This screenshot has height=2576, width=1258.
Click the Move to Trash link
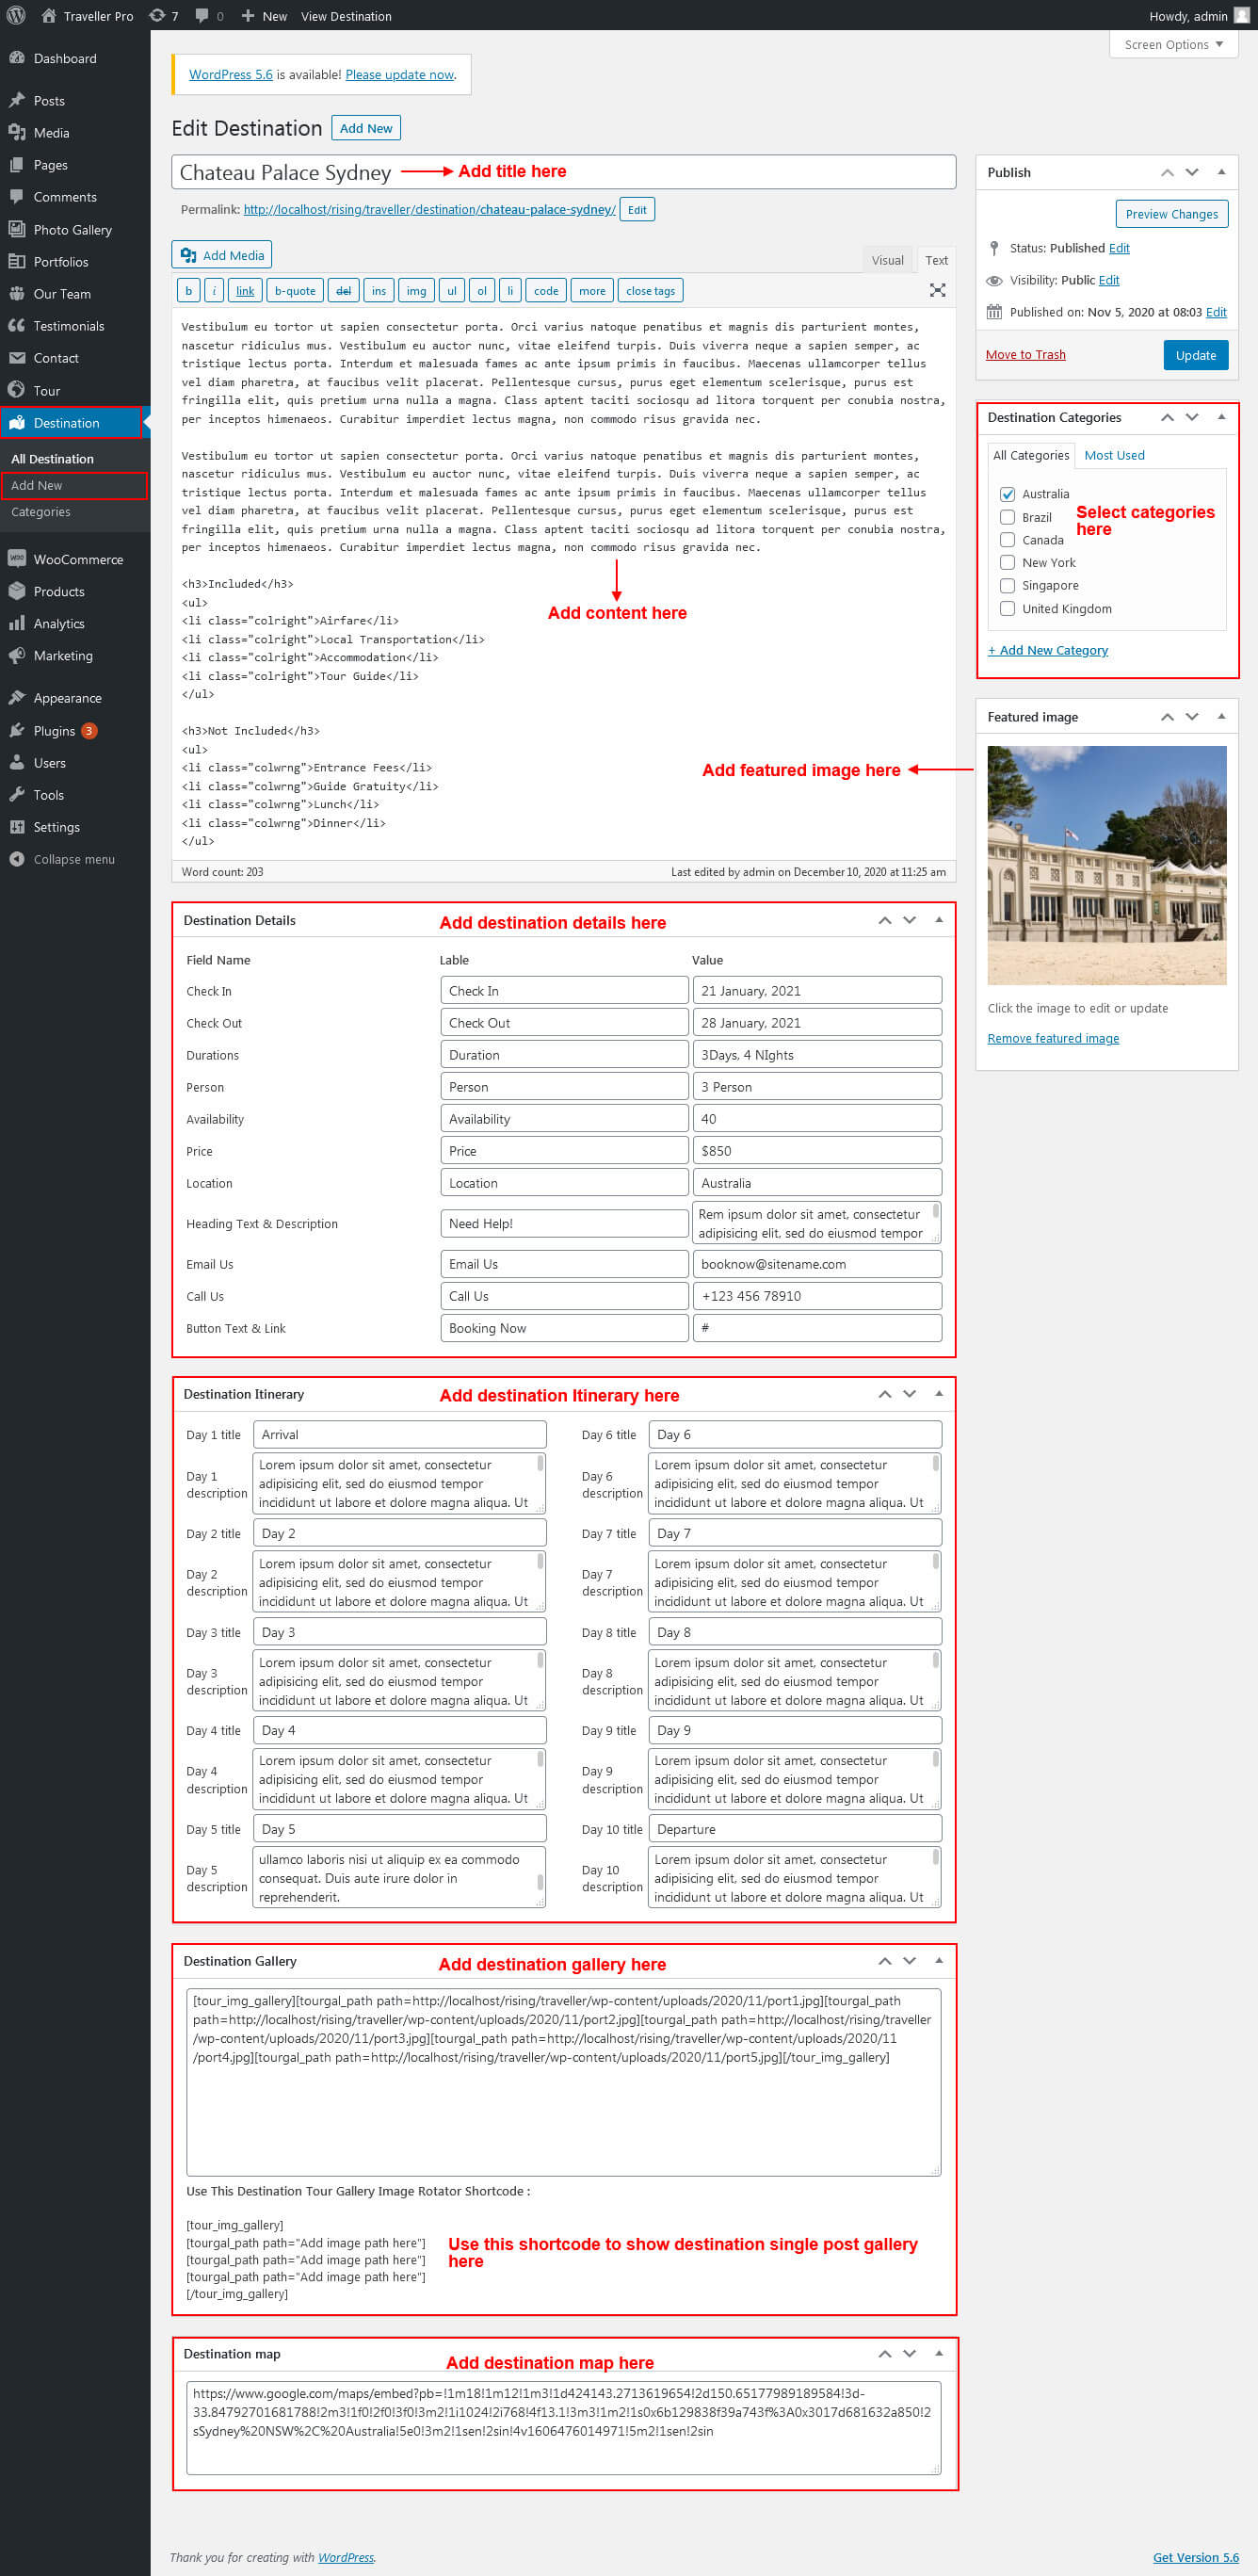(1025, 355)
